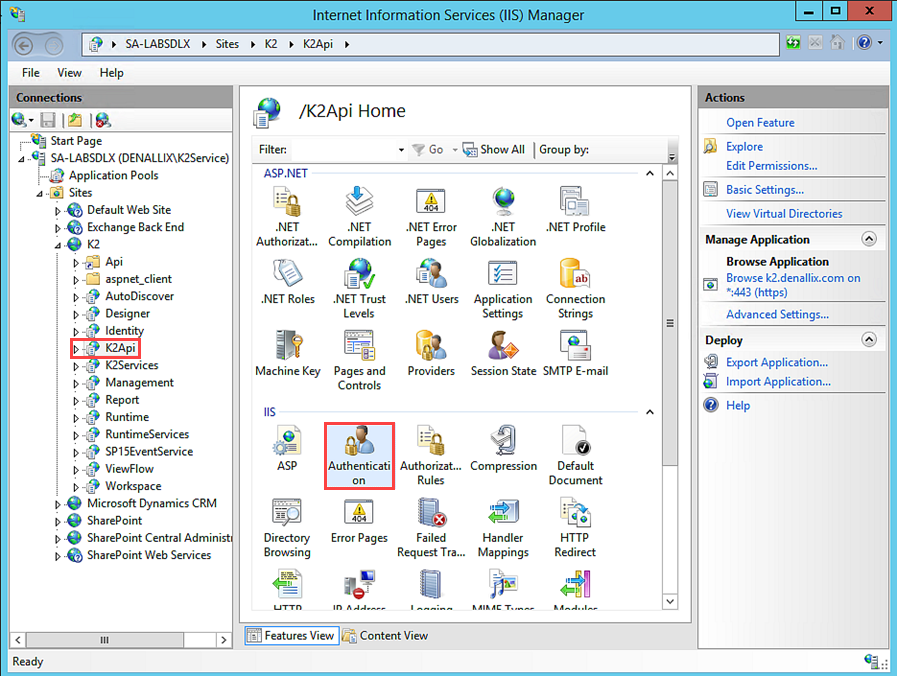This screenshot has height=676, width=897.
Task: Open the Compression feature
Action: (x=503, y=448)
